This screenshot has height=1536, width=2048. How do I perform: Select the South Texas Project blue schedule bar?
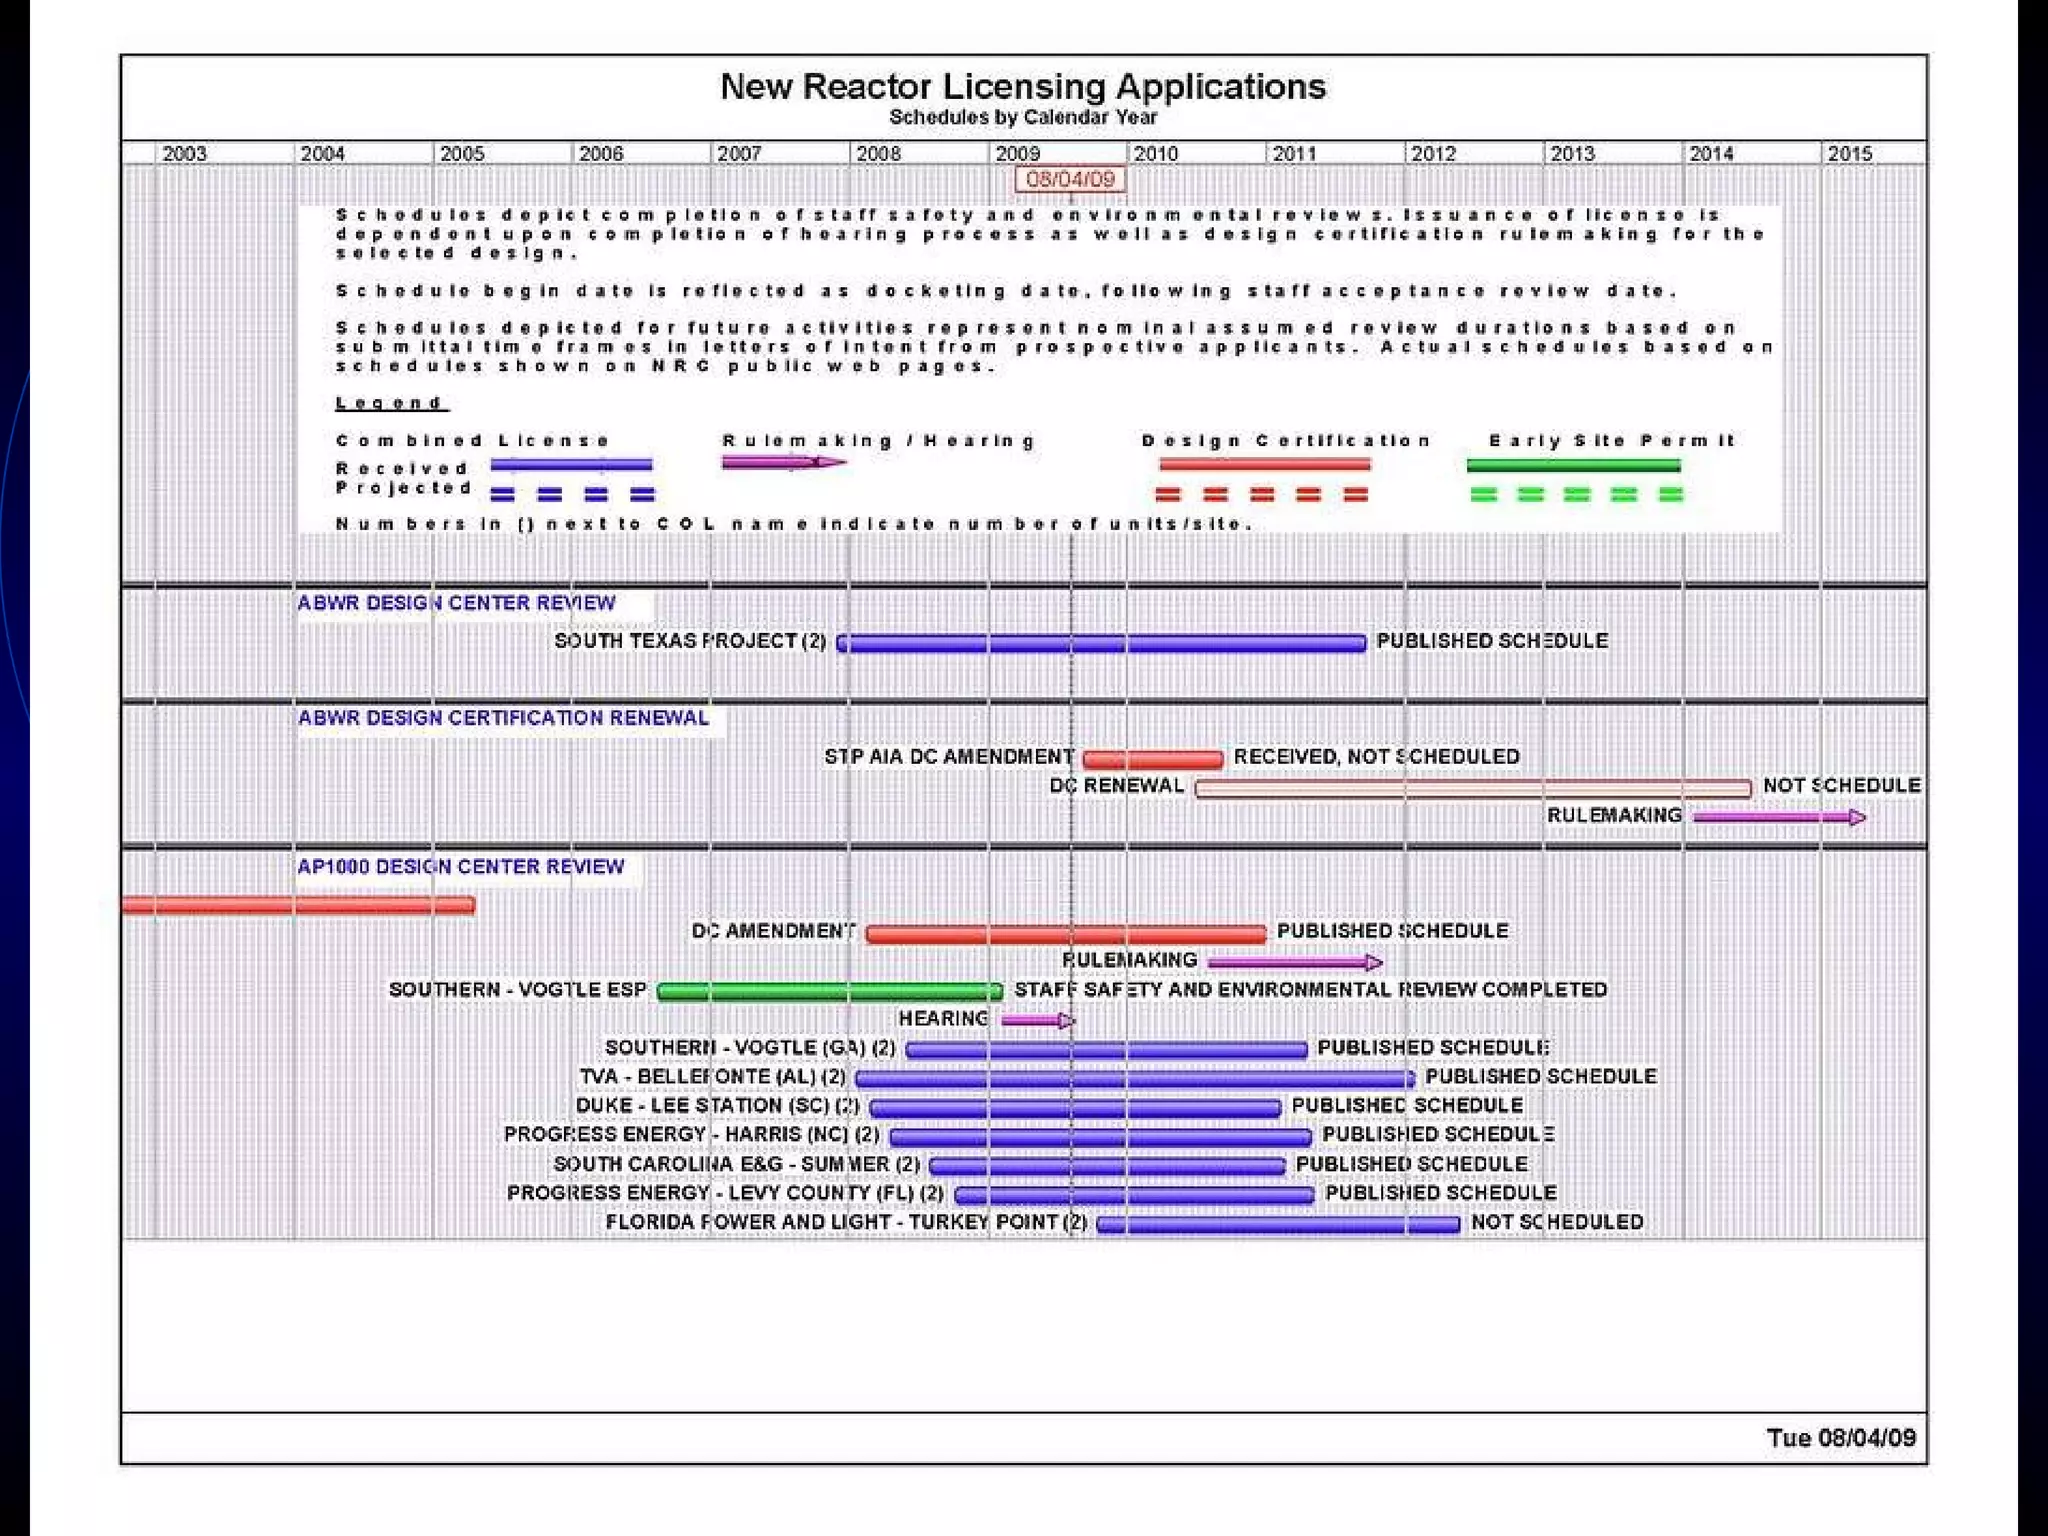(x=1100, y=643)
